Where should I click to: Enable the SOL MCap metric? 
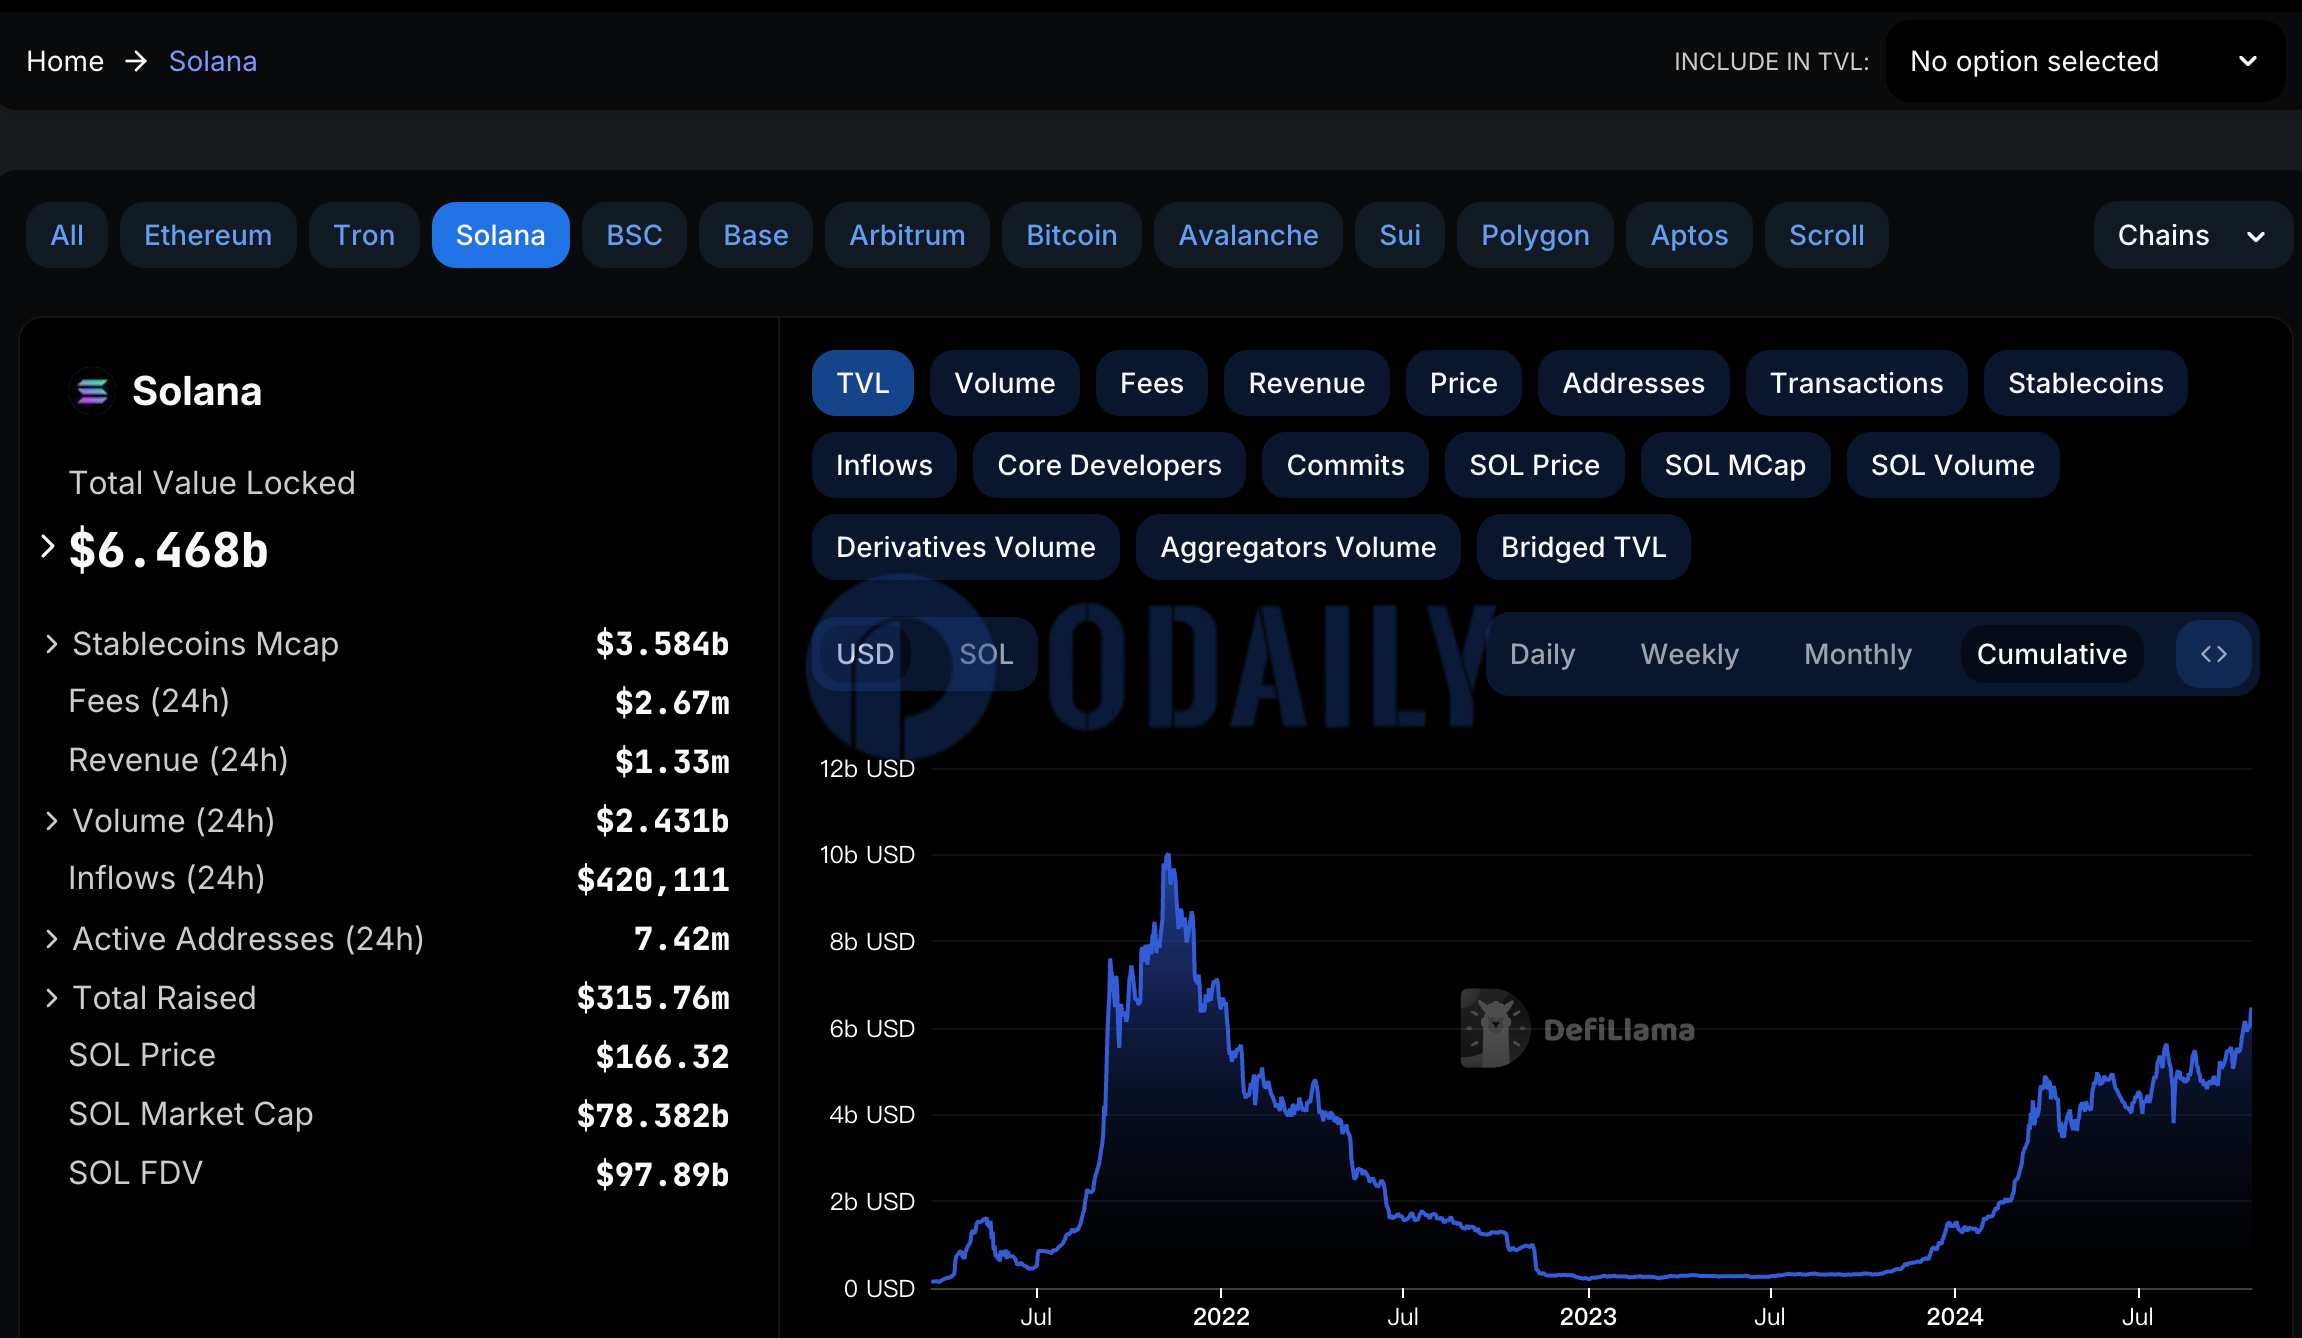pyautogui.click(x=1735, y=465)
